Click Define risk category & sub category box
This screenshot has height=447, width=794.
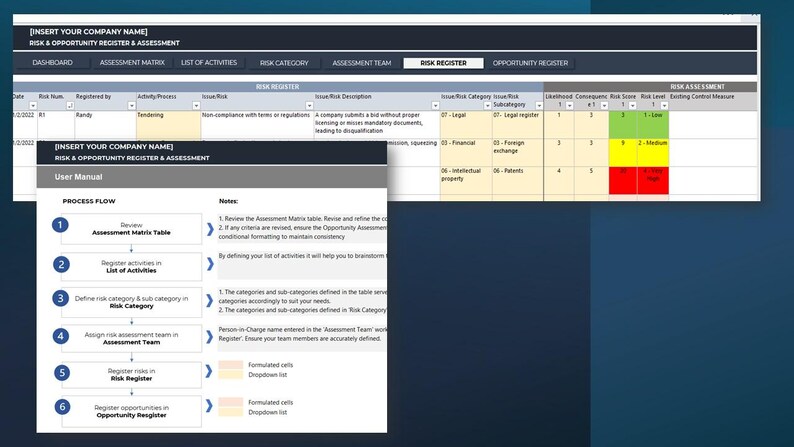pyautogui.click(x=132, y=302)
